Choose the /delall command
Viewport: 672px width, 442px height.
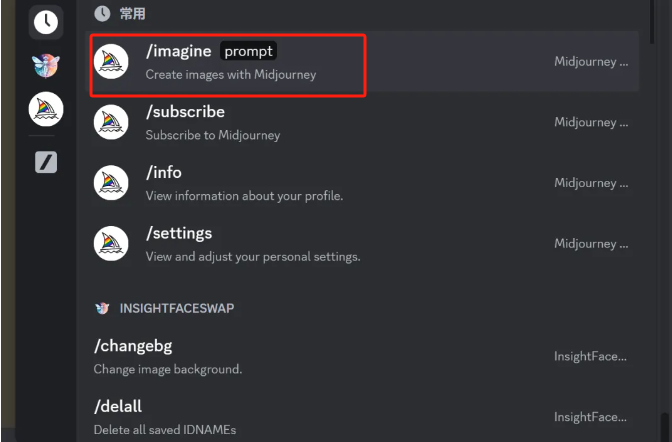tap(362, 417)
